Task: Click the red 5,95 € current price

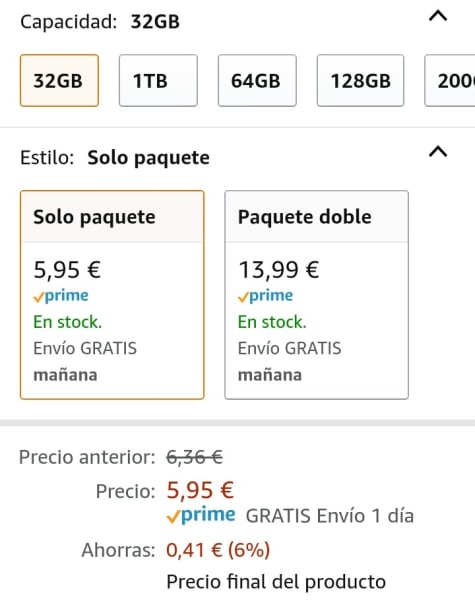Action: pyautogui.click(x=200, y=490)
